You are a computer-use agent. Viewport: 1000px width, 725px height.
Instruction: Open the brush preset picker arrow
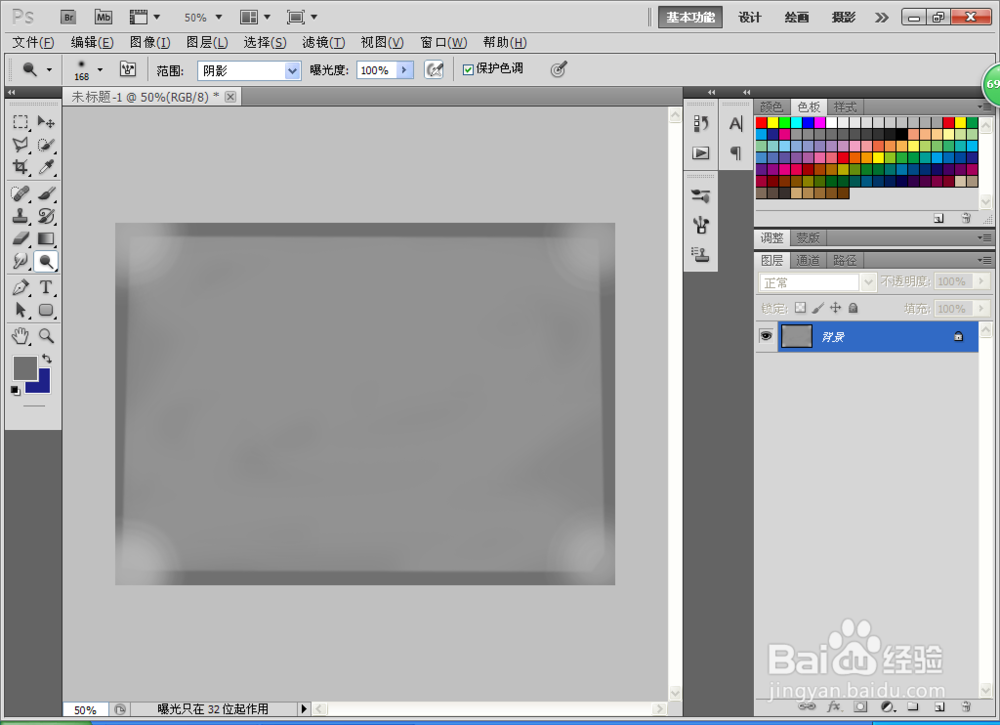pos(99,69)
